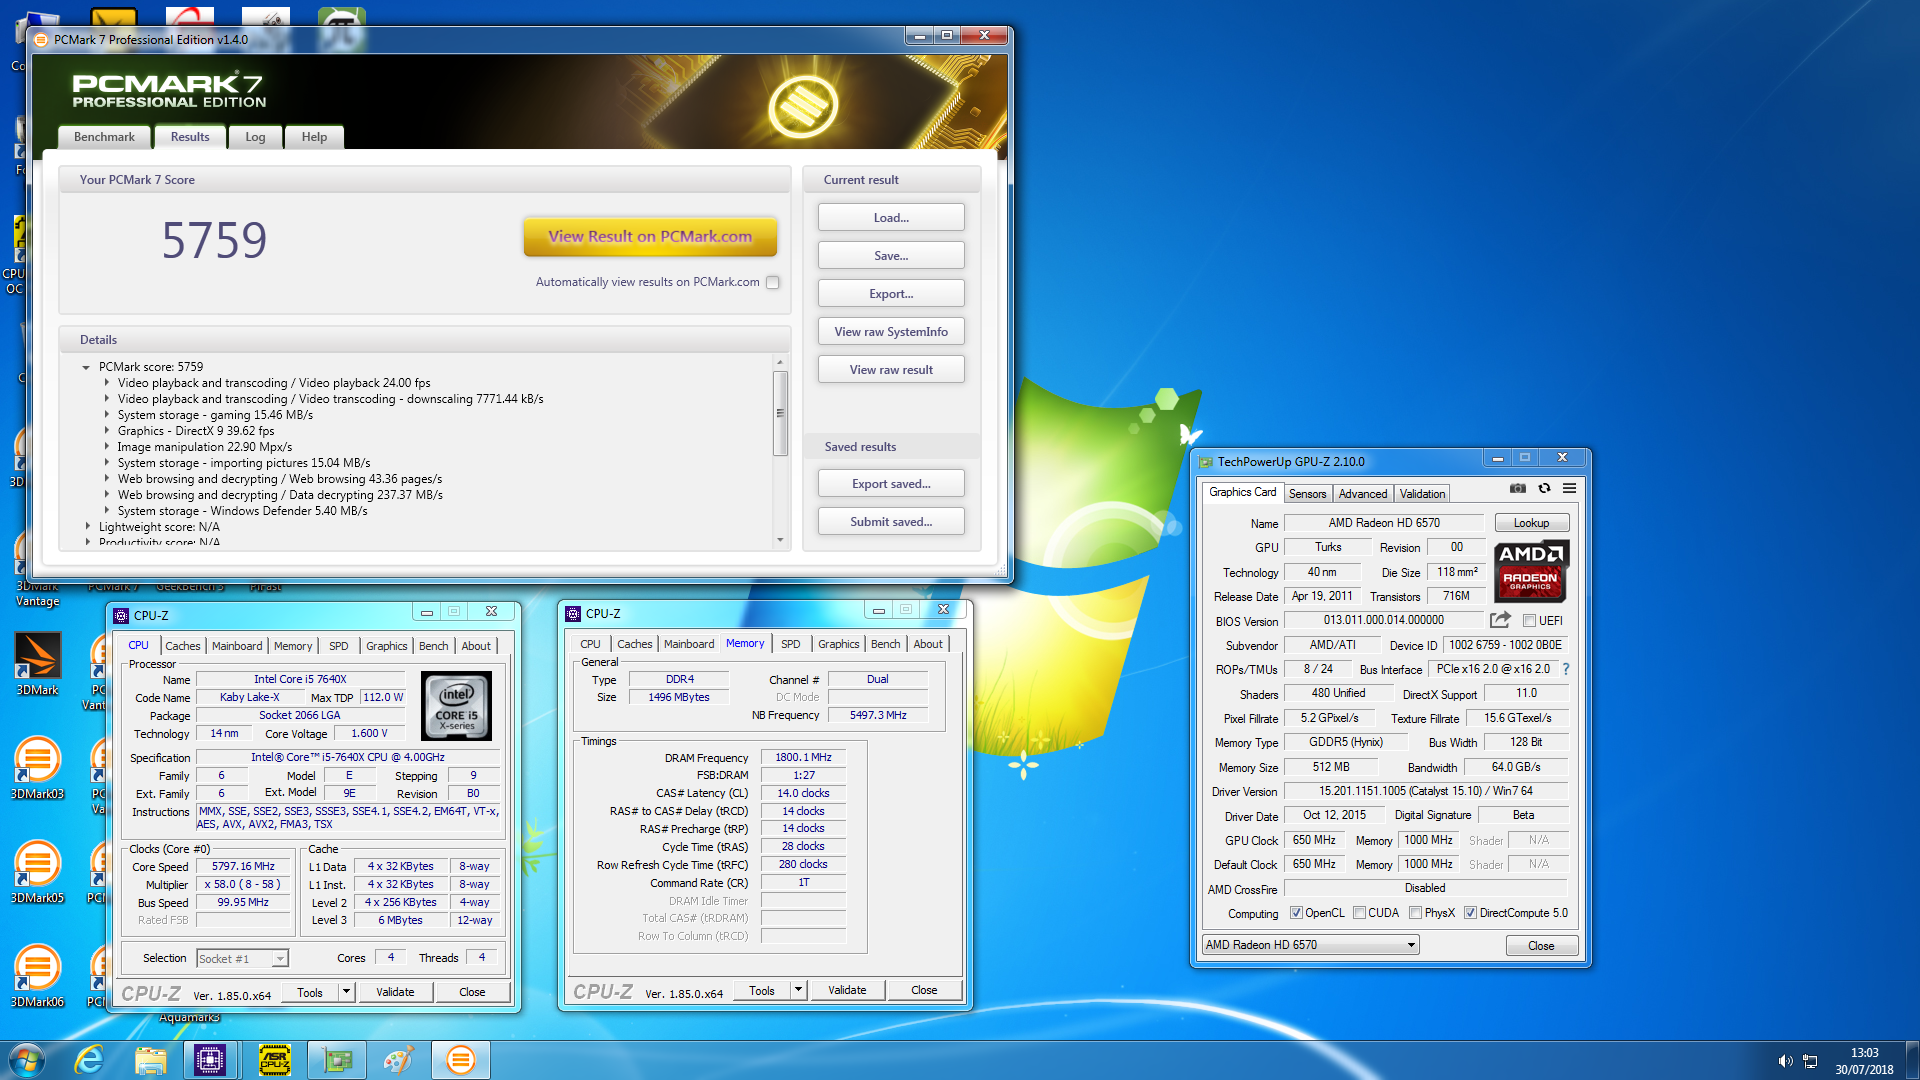
Task: Switch to CPU-Z purple taskbar icon
Action: [210, 1060]
